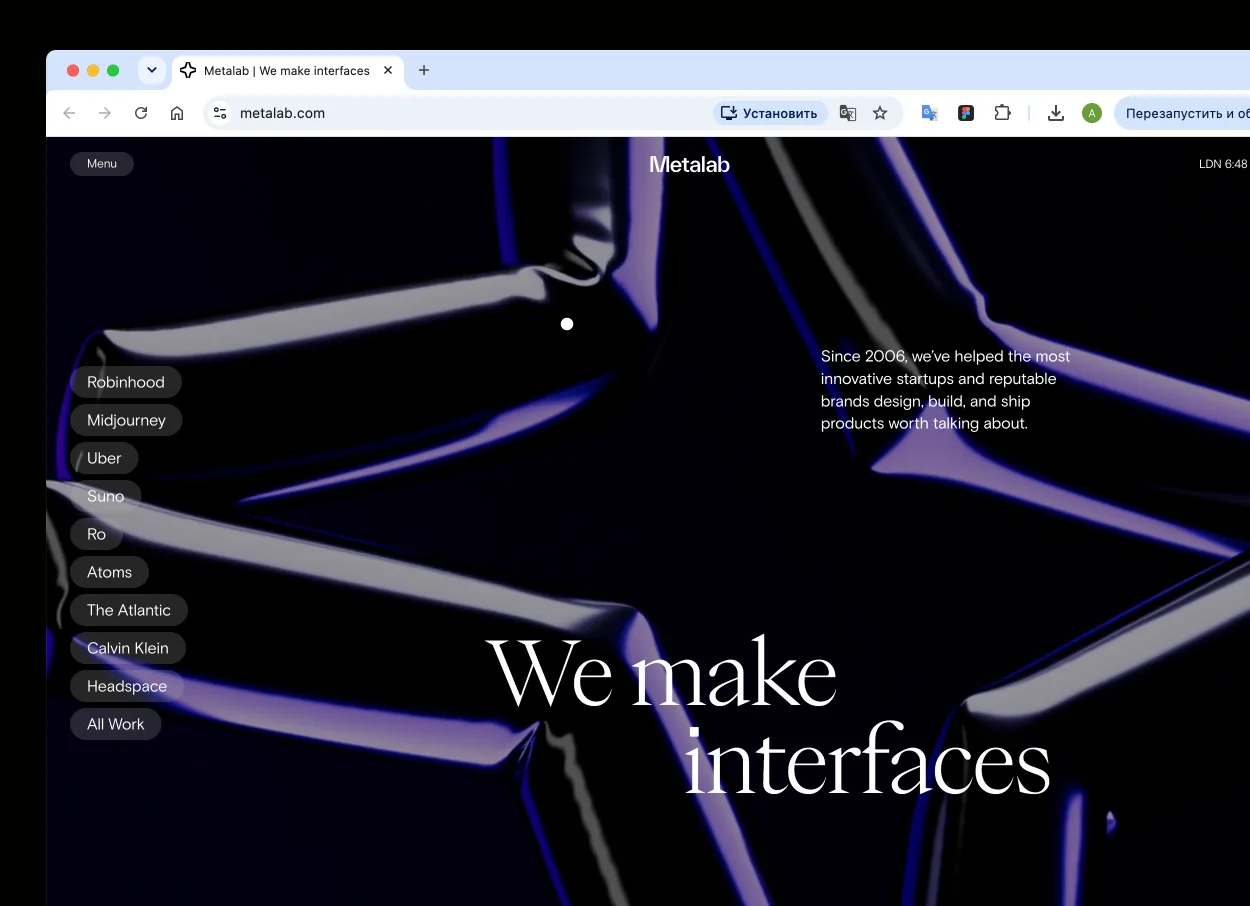Open a new tab with plus button
Viewport: 1250px width, 906px height.
424,70
